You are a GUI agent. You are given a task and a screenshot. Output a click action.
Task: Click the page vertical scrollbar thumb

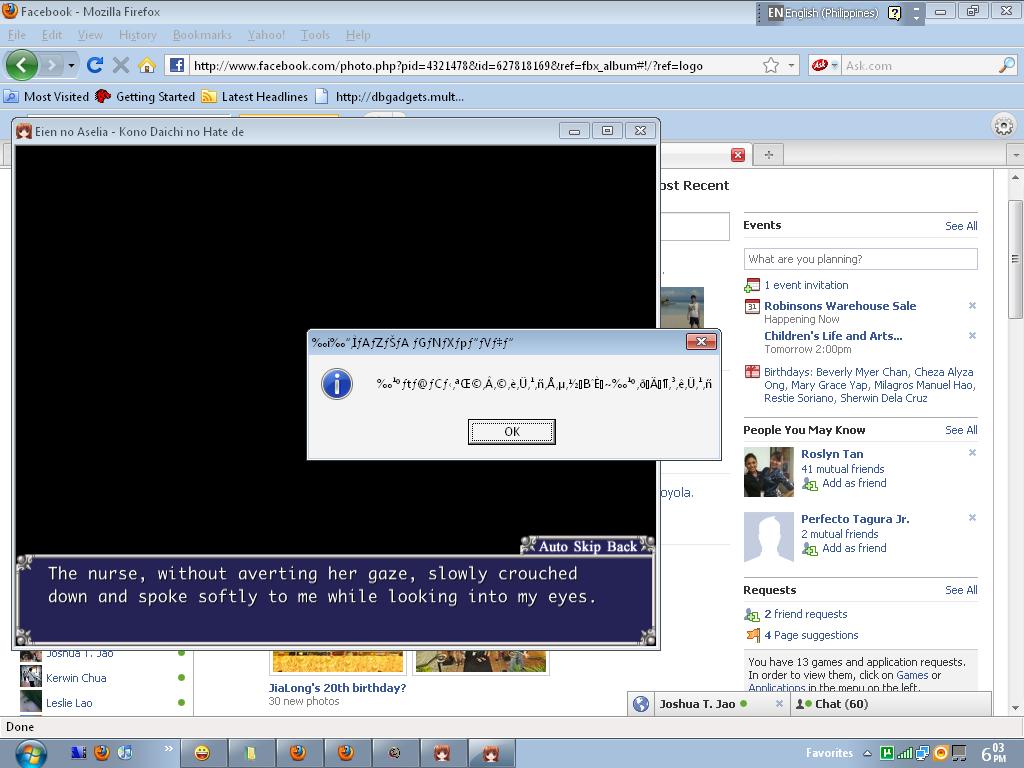click(1016, 259)
